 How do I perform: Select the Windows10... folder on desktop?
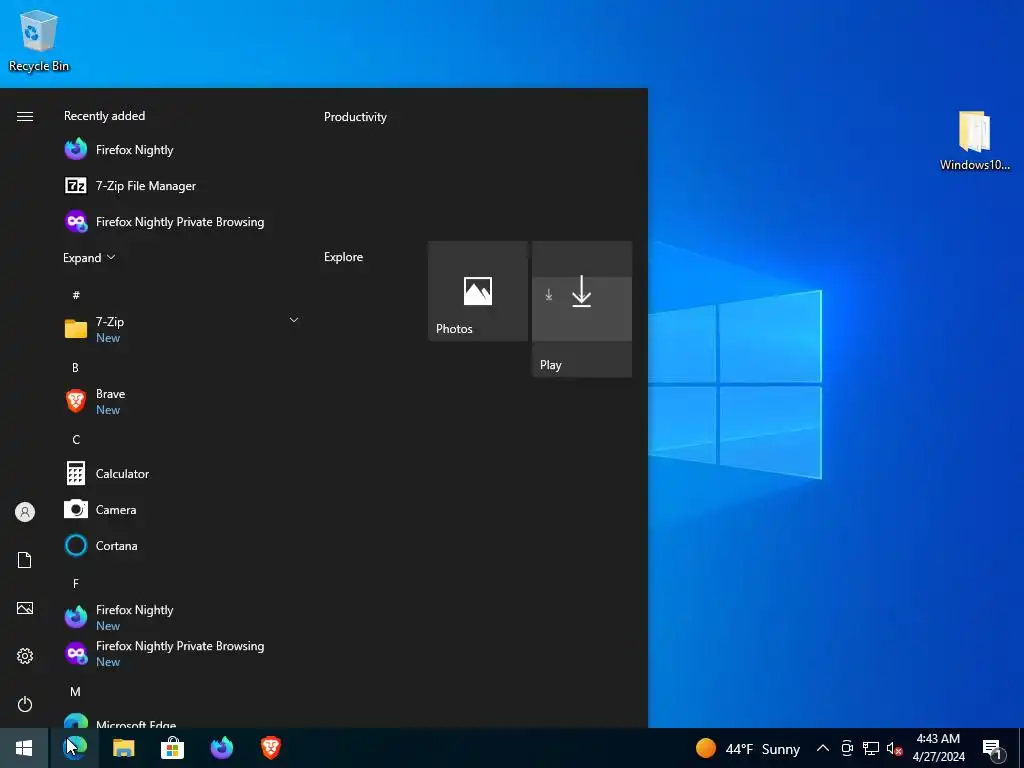click(974, 141)
